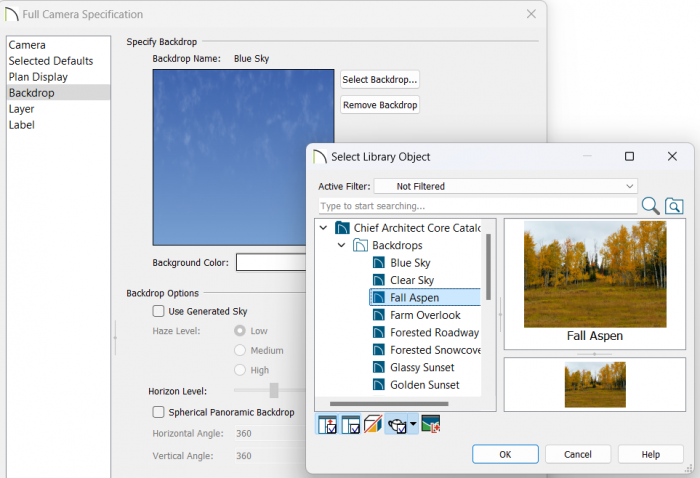
Task: Click the library tree horizontal scrollbar
Action: [389, 404]
